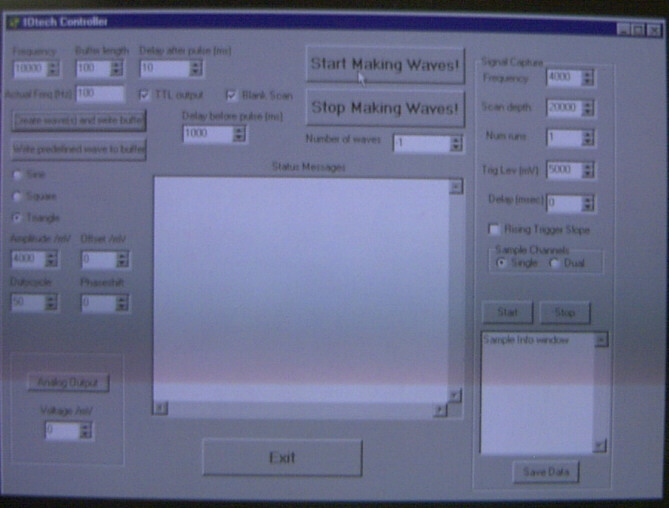Click inside the Status Messages text area
669x508 pixels.
301,290
